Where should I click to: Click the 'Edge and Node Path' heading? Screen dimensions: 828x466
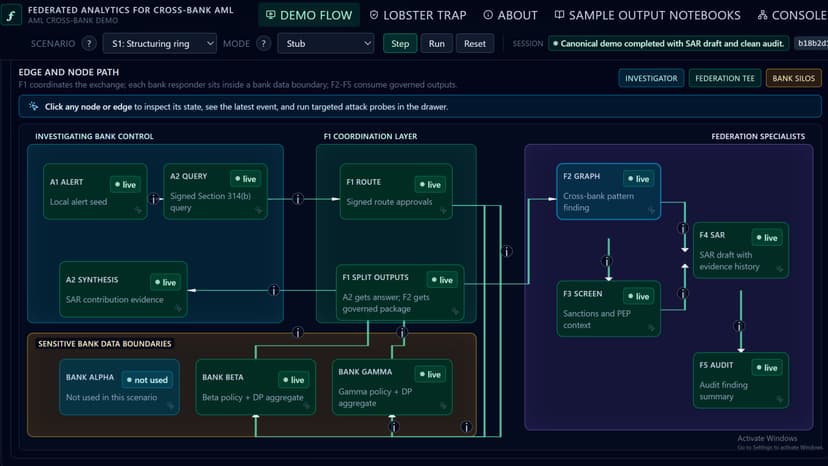pyautogui.click(x=69, y=72)
